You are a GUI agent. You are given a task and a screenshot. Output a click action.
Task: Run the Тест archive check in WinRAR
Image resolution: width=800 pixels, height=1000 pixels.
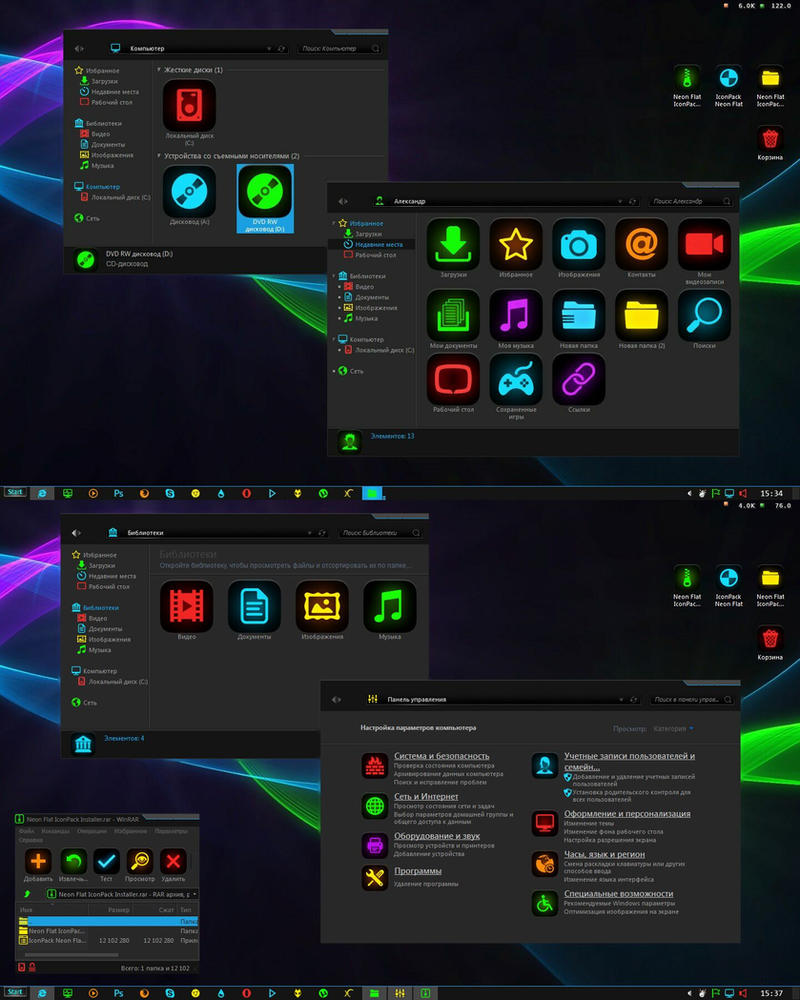[x=106, y=861]
